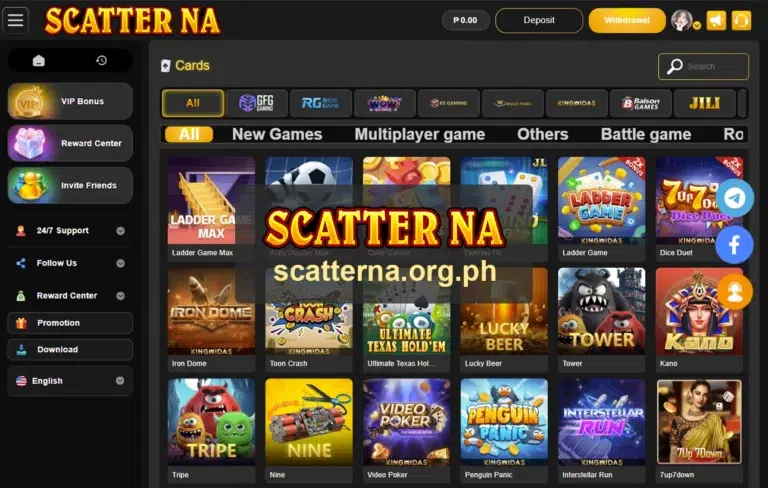Click the Search input field
The height and width of the screenshot is (488, 768).
point(703,66)
